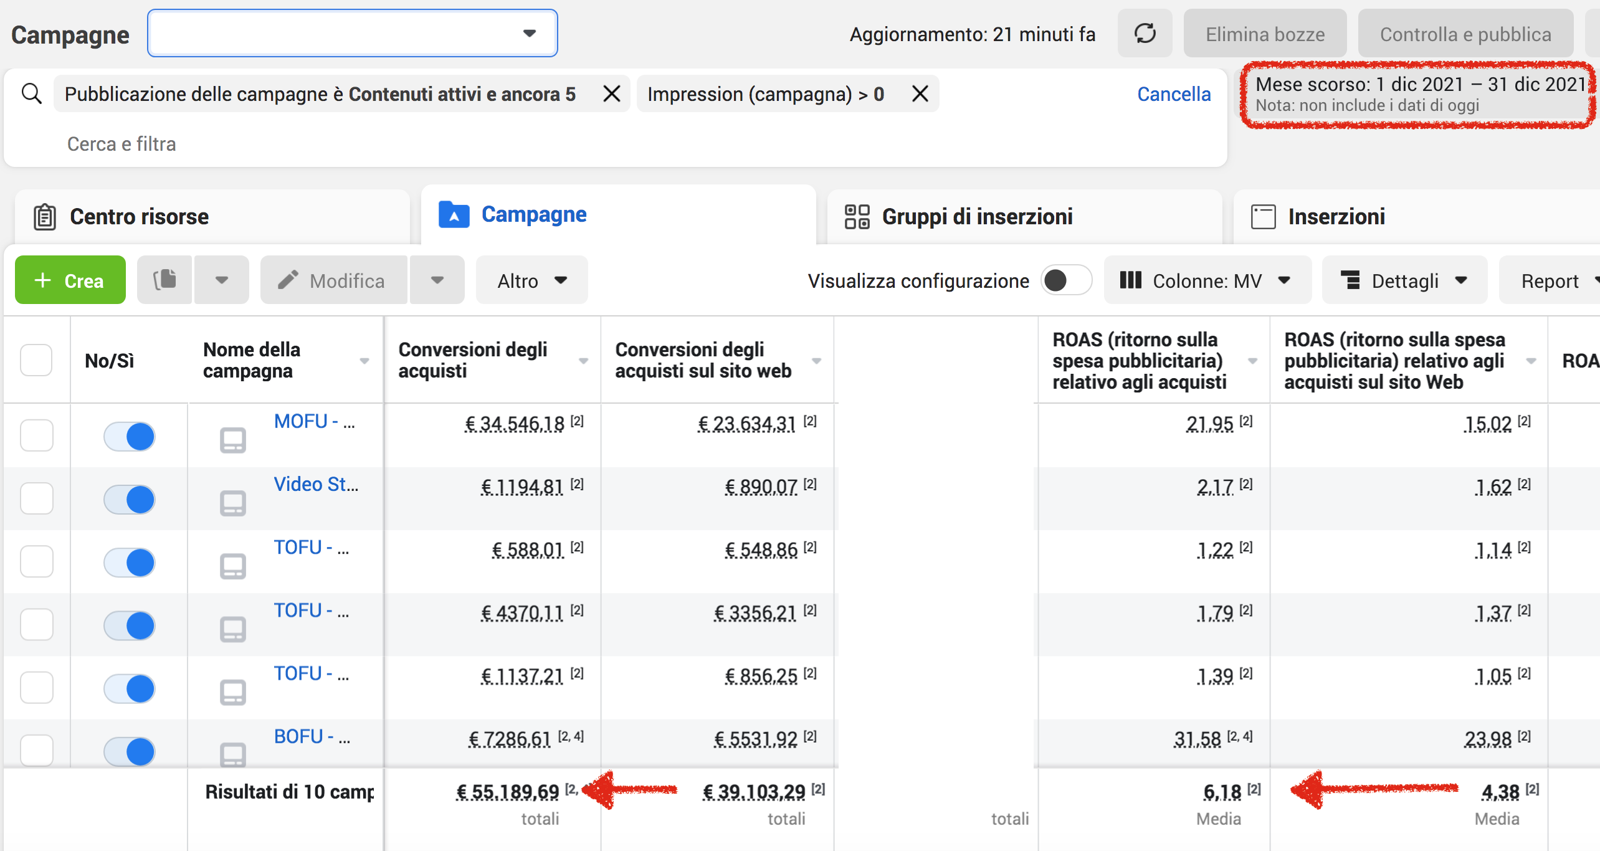Toggle the Visualizza configurazione switch
This screenshot has width=1600, height=851.
pos(1066,280)
